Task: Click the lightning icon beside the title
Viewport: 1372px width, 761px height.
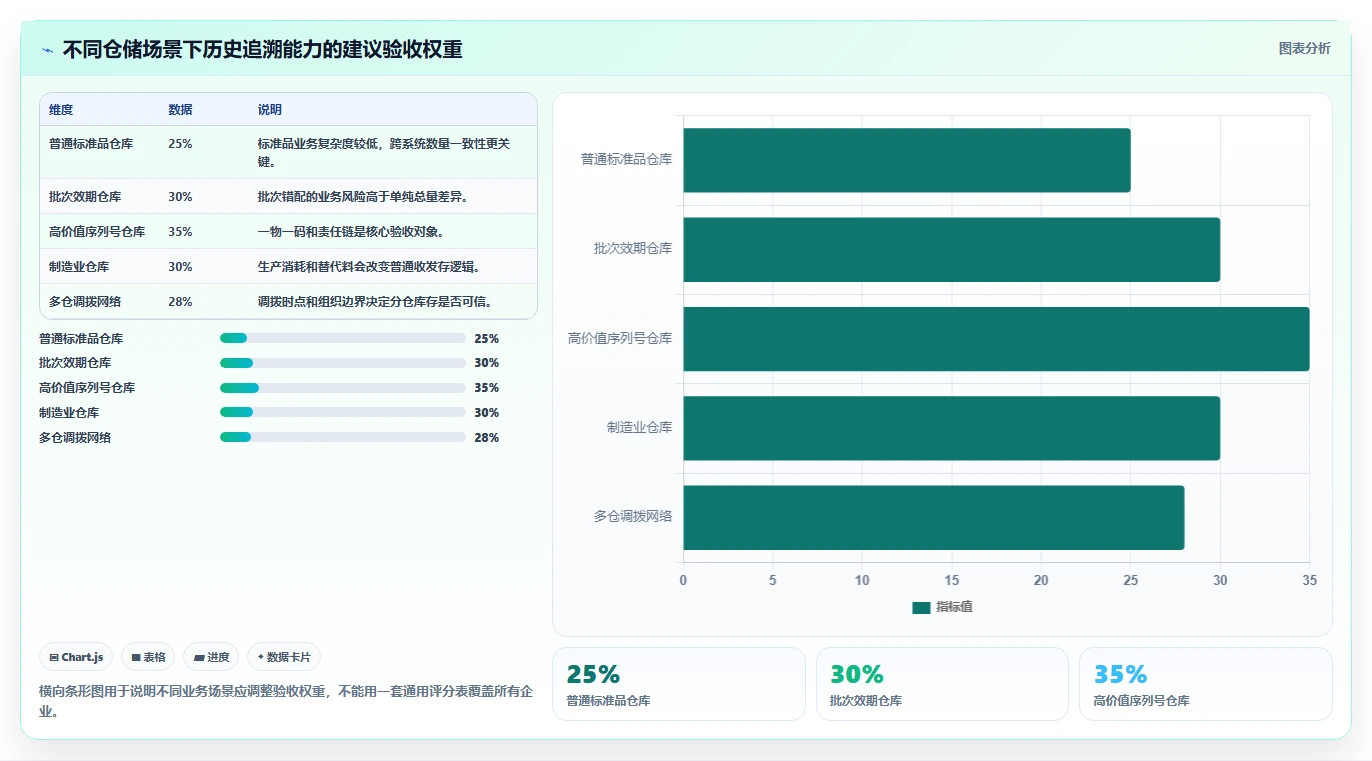Action: click(47, 50)
